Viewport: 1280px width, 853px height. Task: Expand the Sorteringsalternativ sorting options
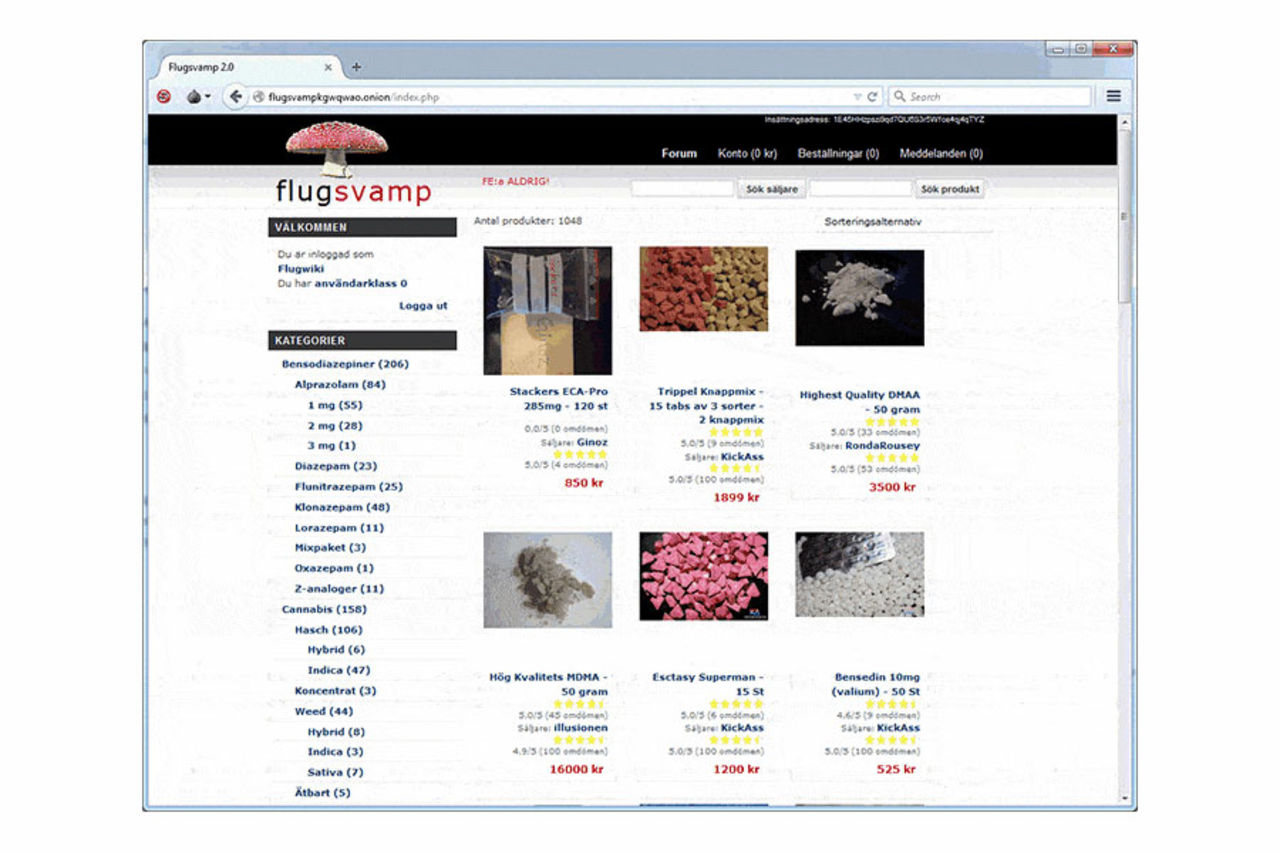[872, 221]
